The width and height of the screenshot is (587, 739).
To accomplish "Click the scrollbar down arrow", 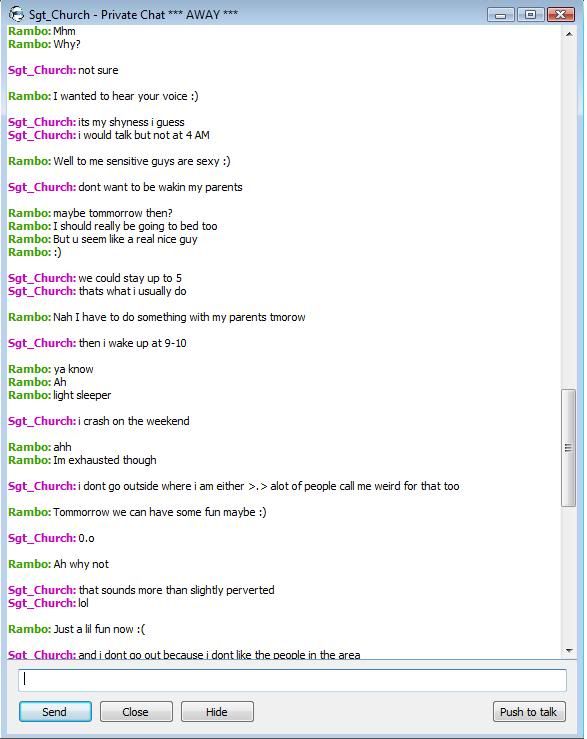I will (x=569, y=650).
